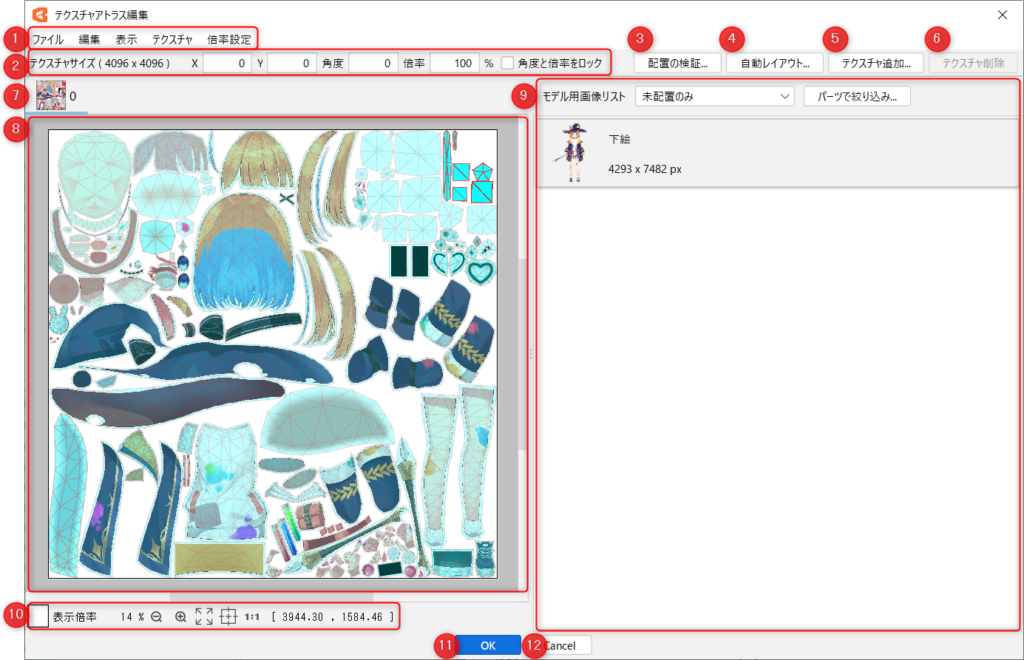The height and width of the screenshot is (660, 1024).
Task: Click the fit-to-view expand arrows icon
Action: point(204,617)
